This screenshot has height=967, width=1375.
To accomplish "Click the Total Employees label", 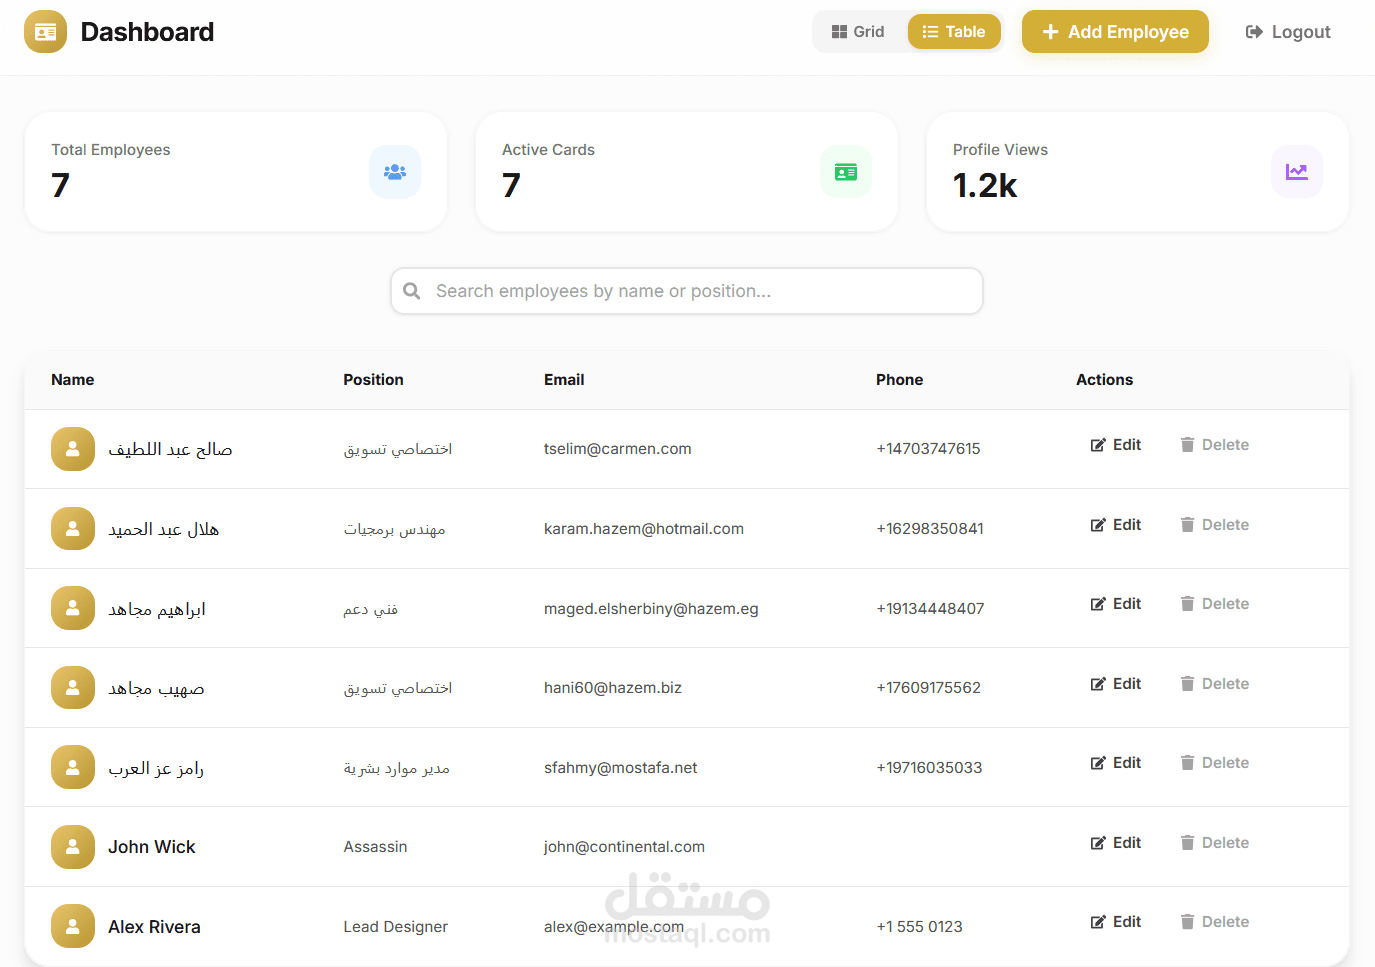I will point(111,150).
